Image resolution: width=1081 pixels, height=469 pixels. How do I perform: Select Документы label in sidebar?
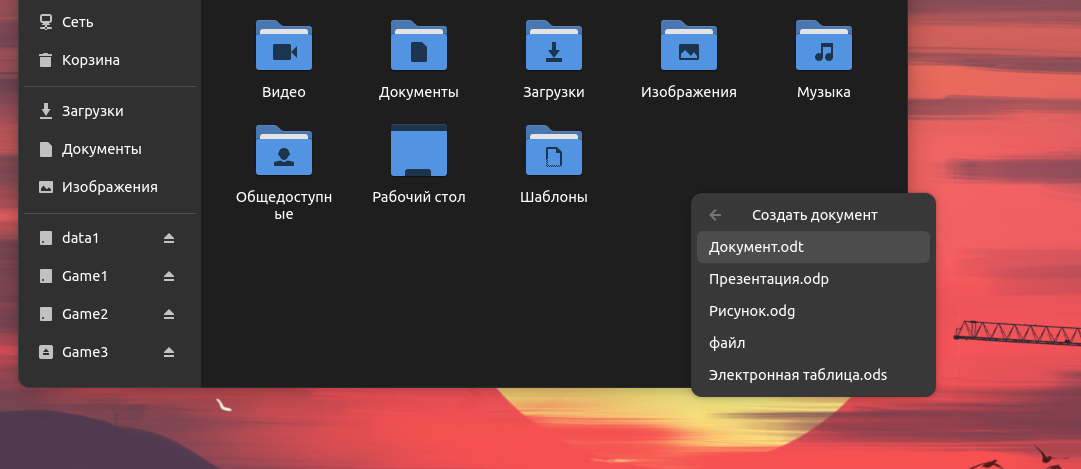point(102,149)
